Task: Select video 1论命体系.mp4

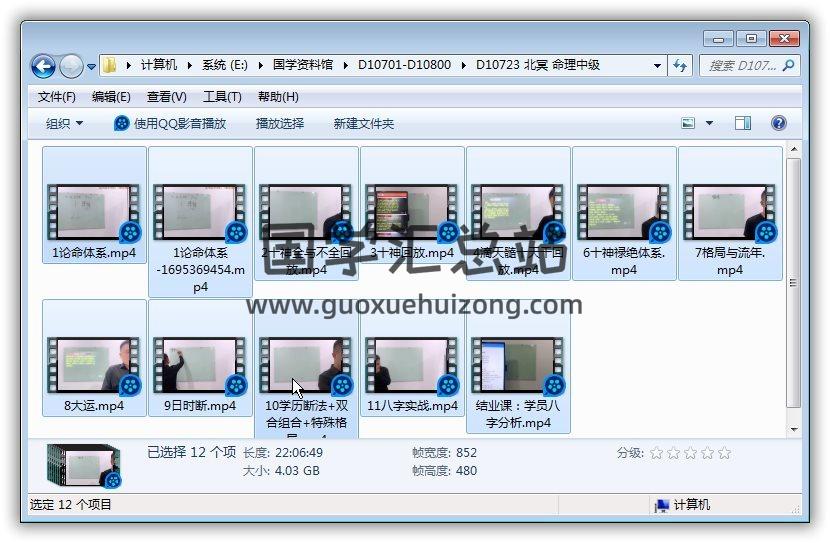Action: (x=94, y=205)
